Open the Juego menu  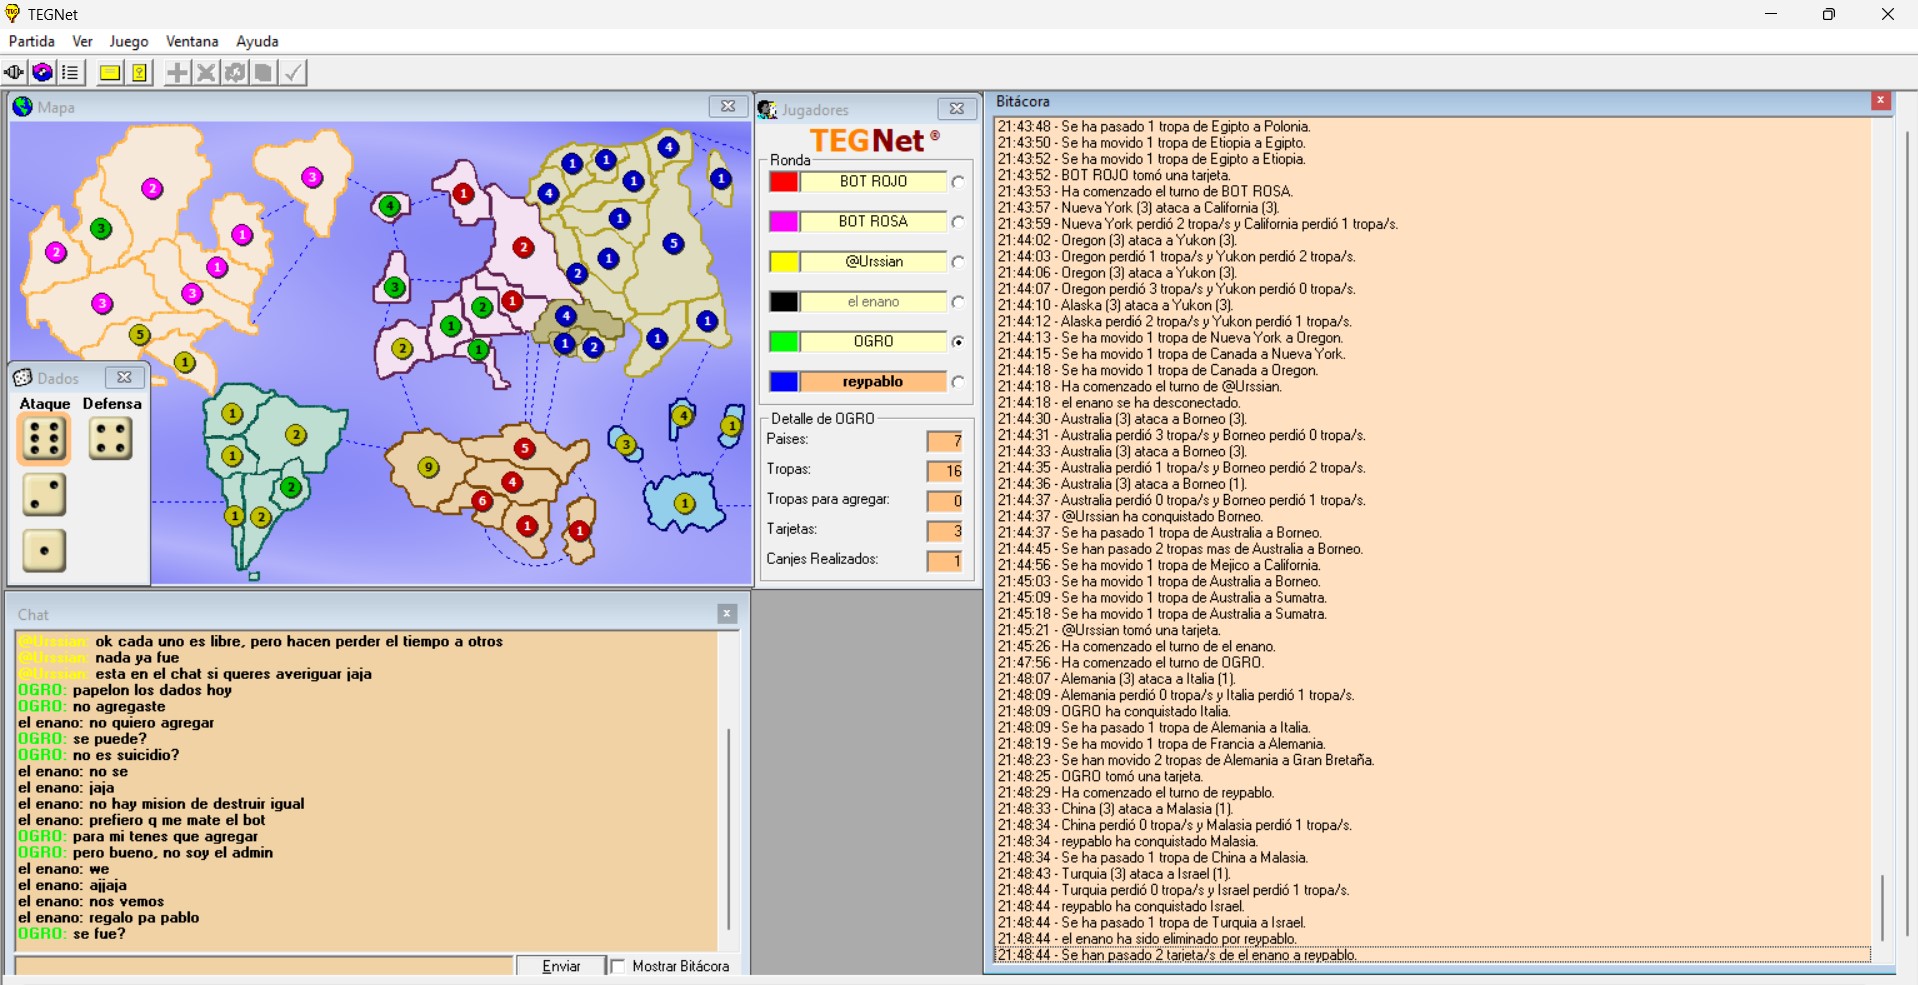click(129, 41)
